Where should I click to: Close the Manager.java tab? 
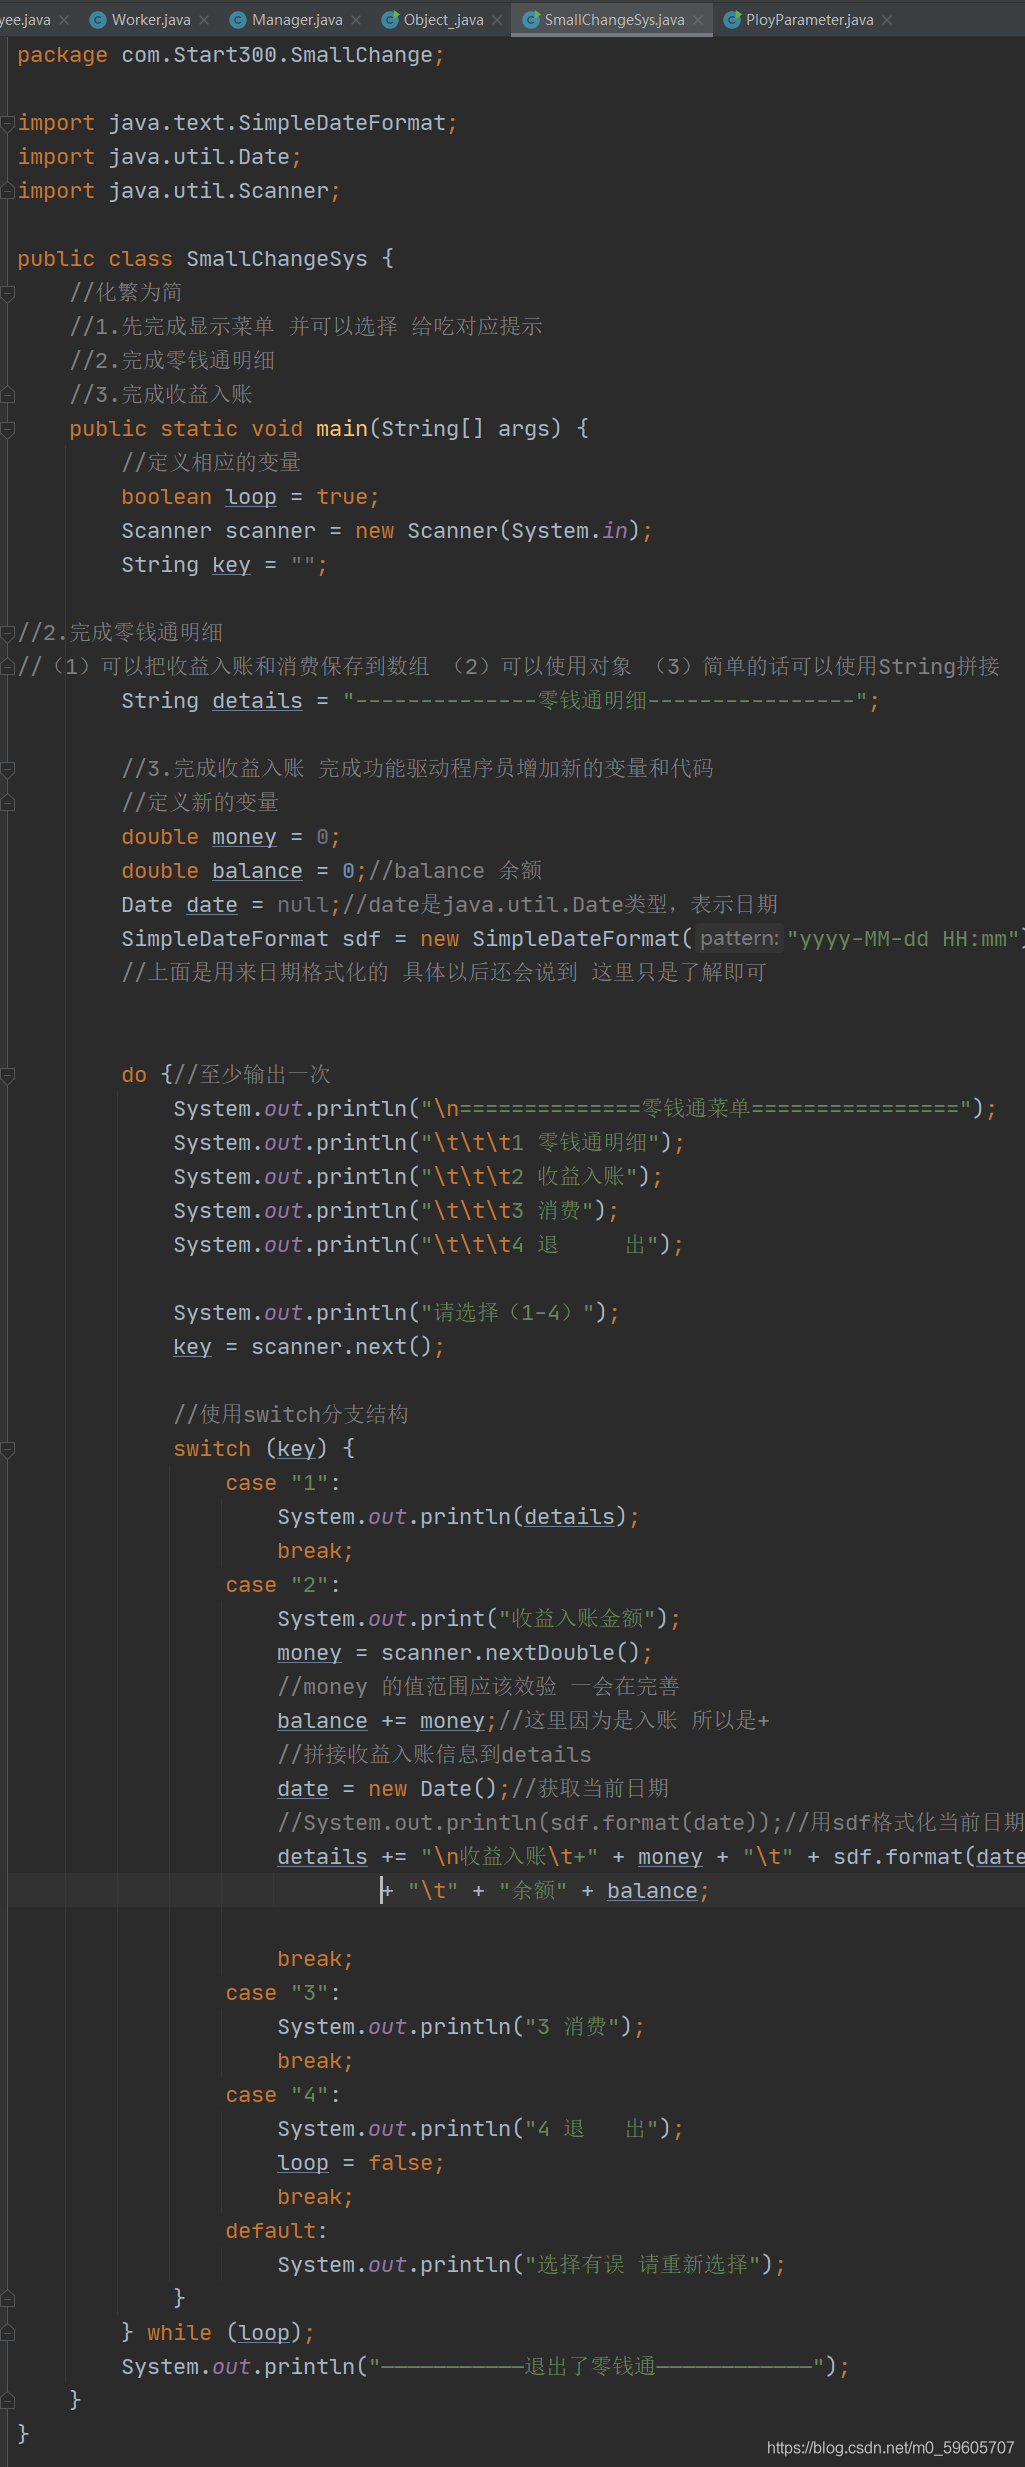click(x=356, y=20)
